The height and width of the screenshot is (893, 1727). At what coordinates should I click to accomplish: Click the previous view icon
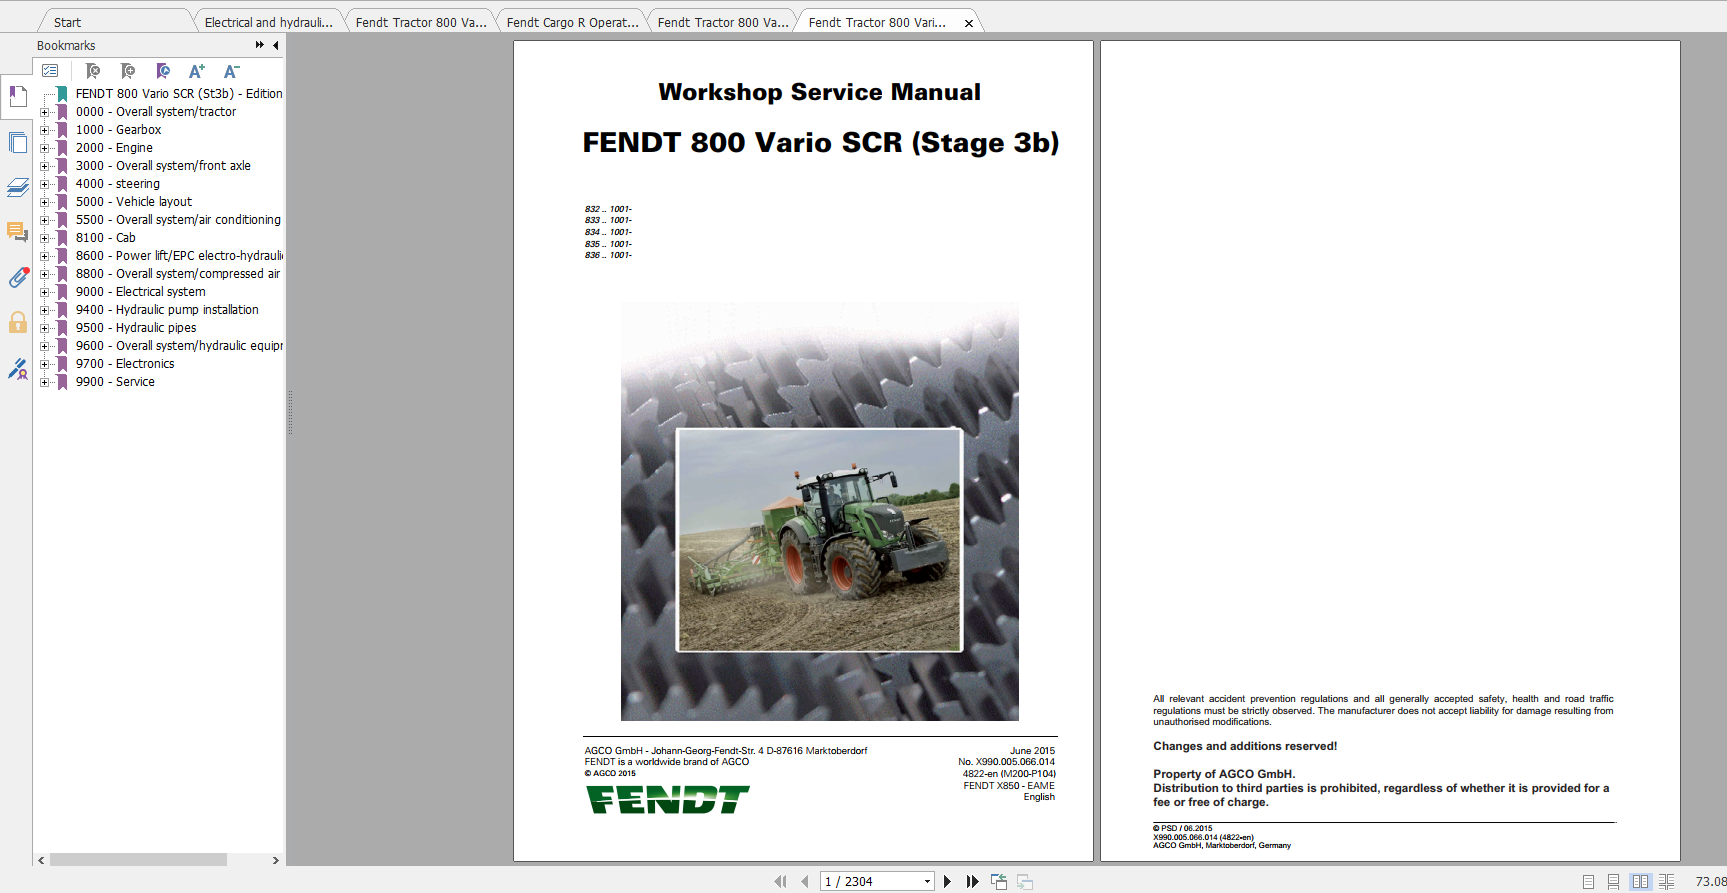pos(998,881)
